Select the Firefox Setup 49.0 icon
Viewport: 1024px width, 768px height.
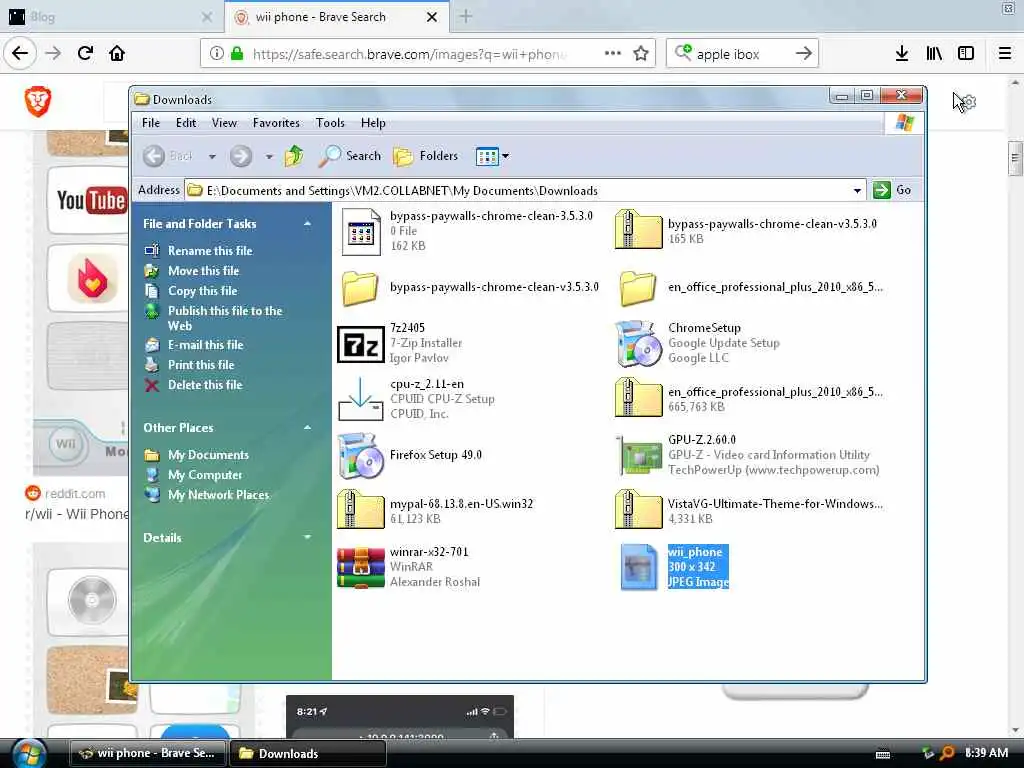[x=360, y=455]
